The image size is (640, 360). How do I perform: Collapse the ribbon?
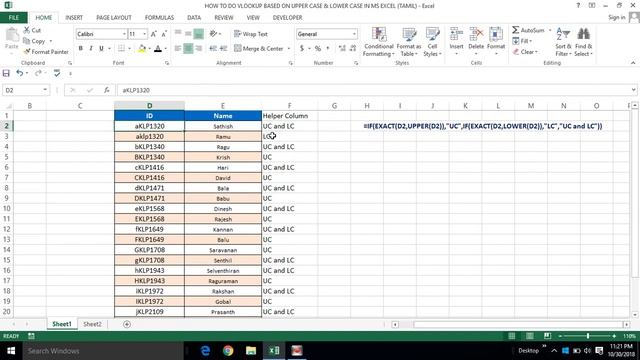point(633,63)
